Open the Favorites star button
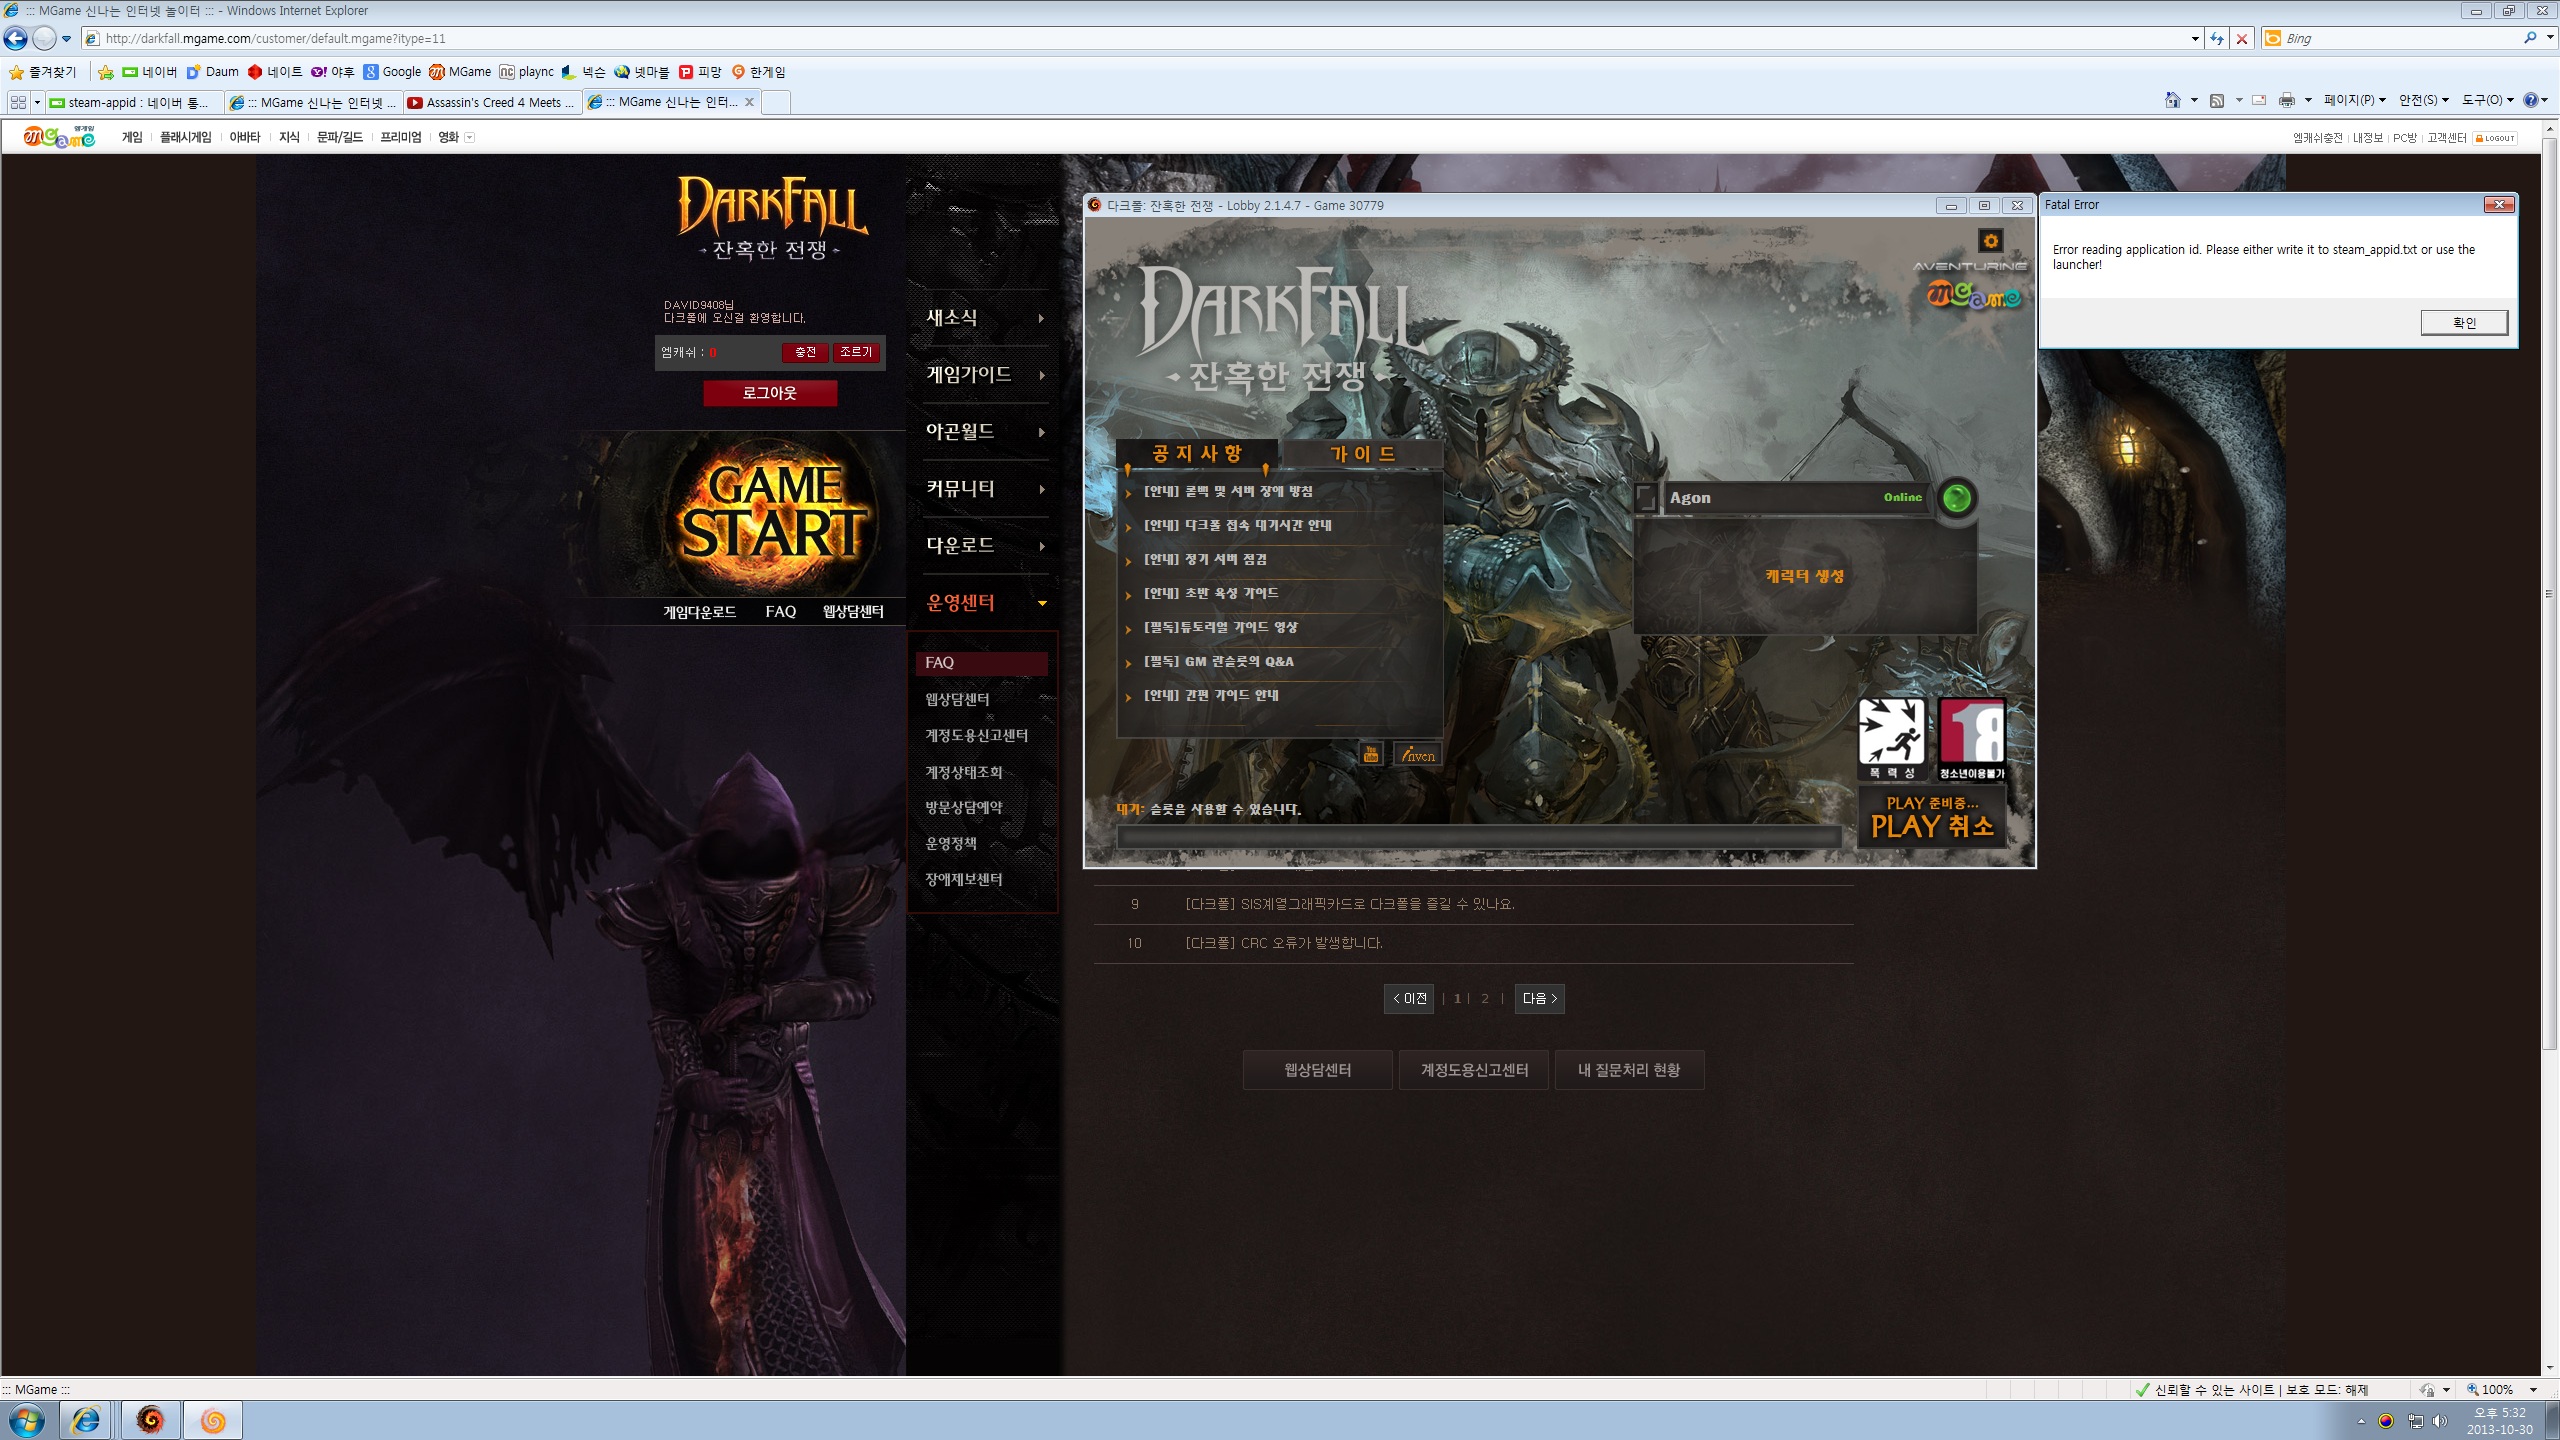 43,72
